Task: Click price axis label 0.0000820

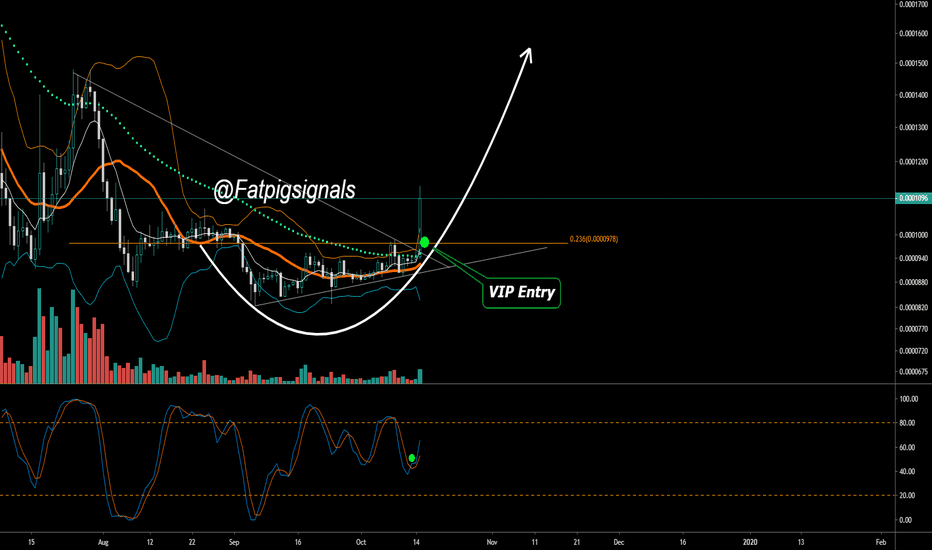Action: pyautogui.click(x=914, y=308)
